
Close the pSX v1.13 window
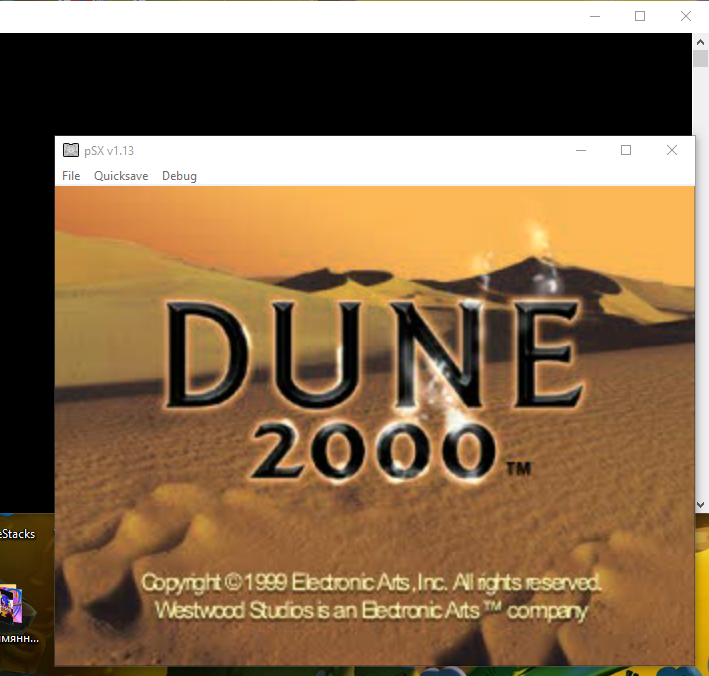pyautogui.click(x=672, y=150)
